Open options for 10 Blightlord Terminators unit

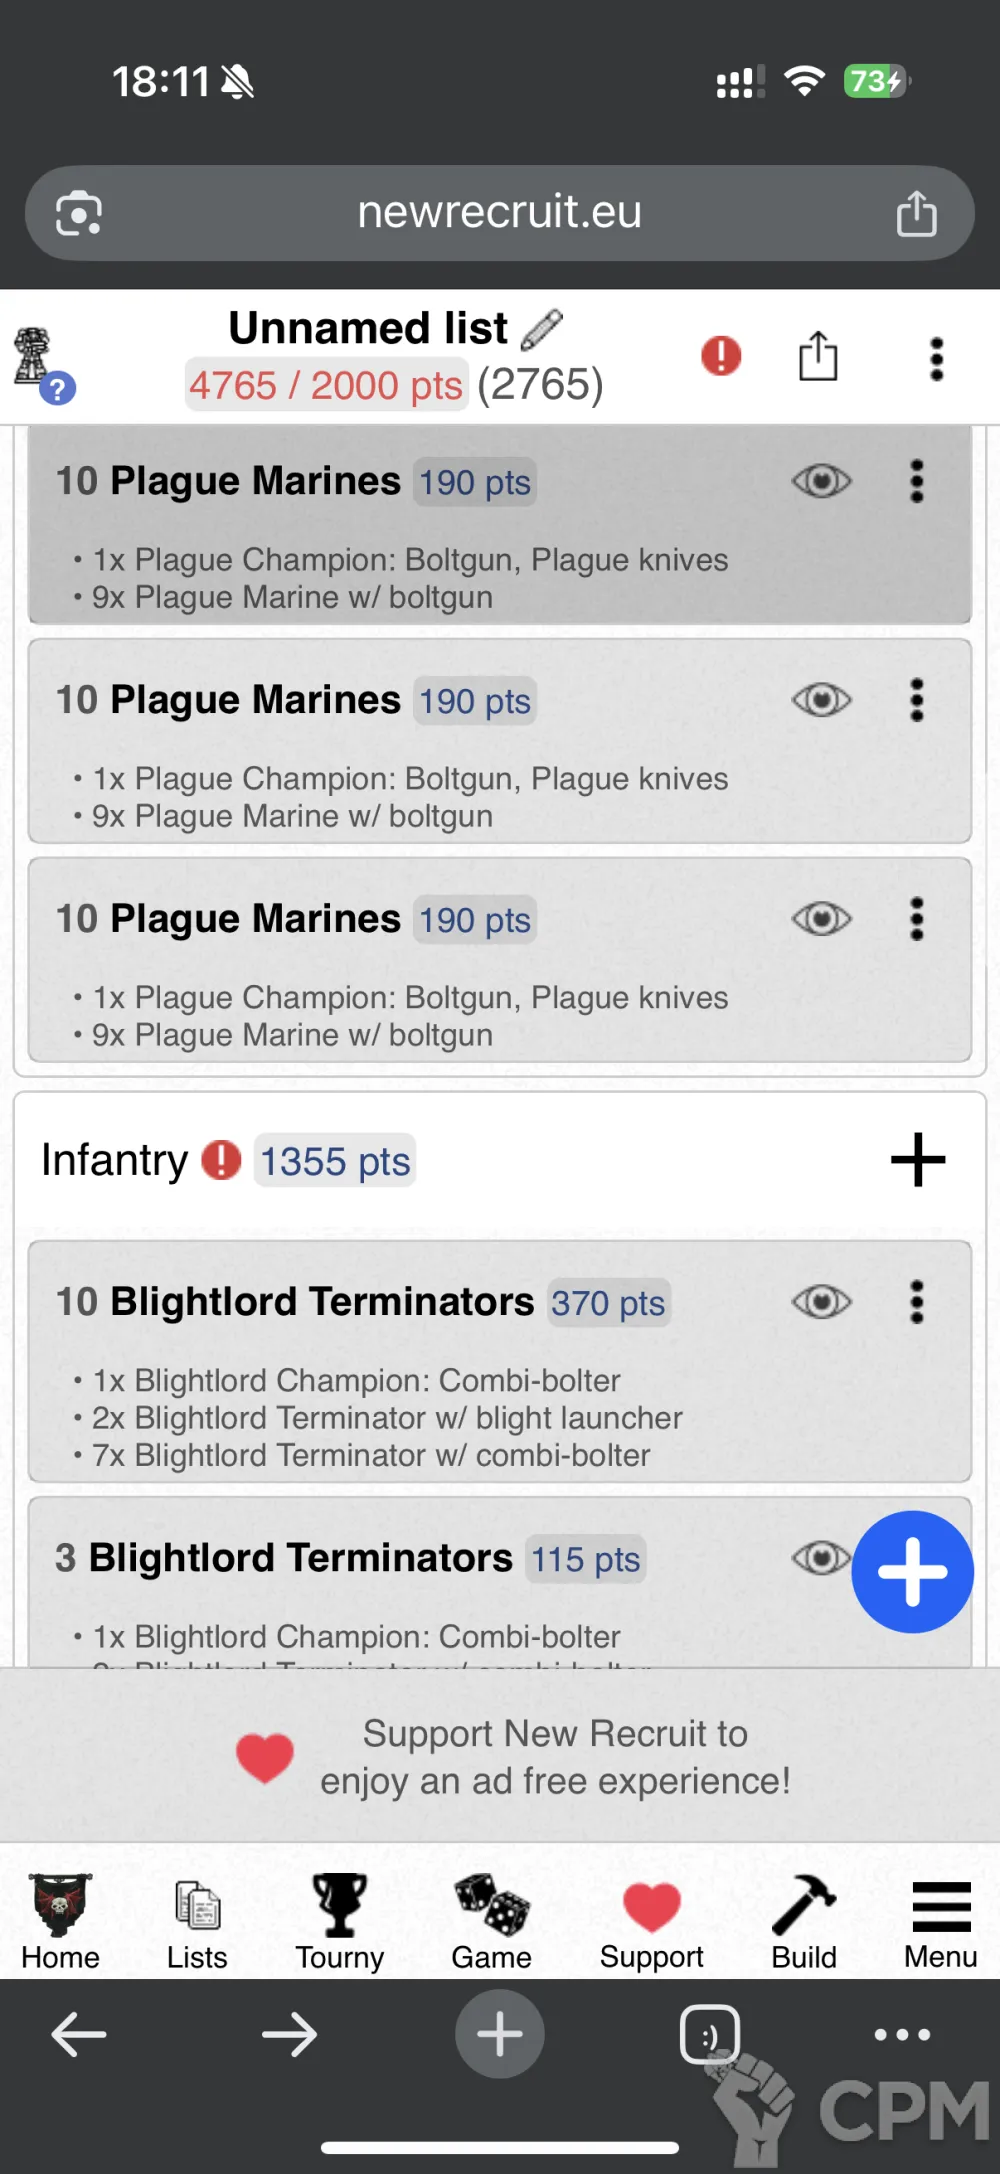point(916,1302)
